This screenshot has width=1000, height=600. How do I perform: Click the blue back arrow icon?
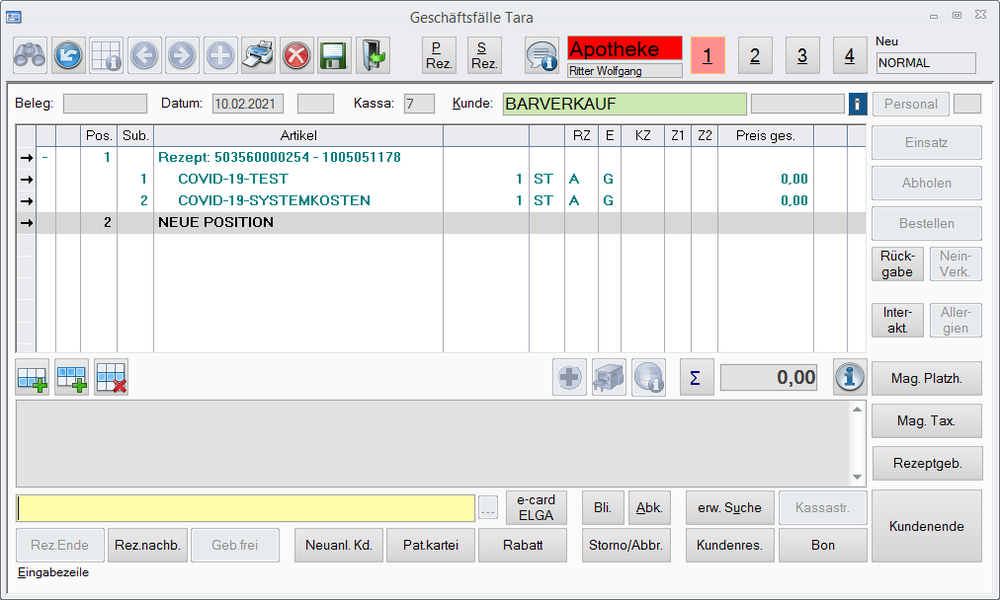coord(68,55)
